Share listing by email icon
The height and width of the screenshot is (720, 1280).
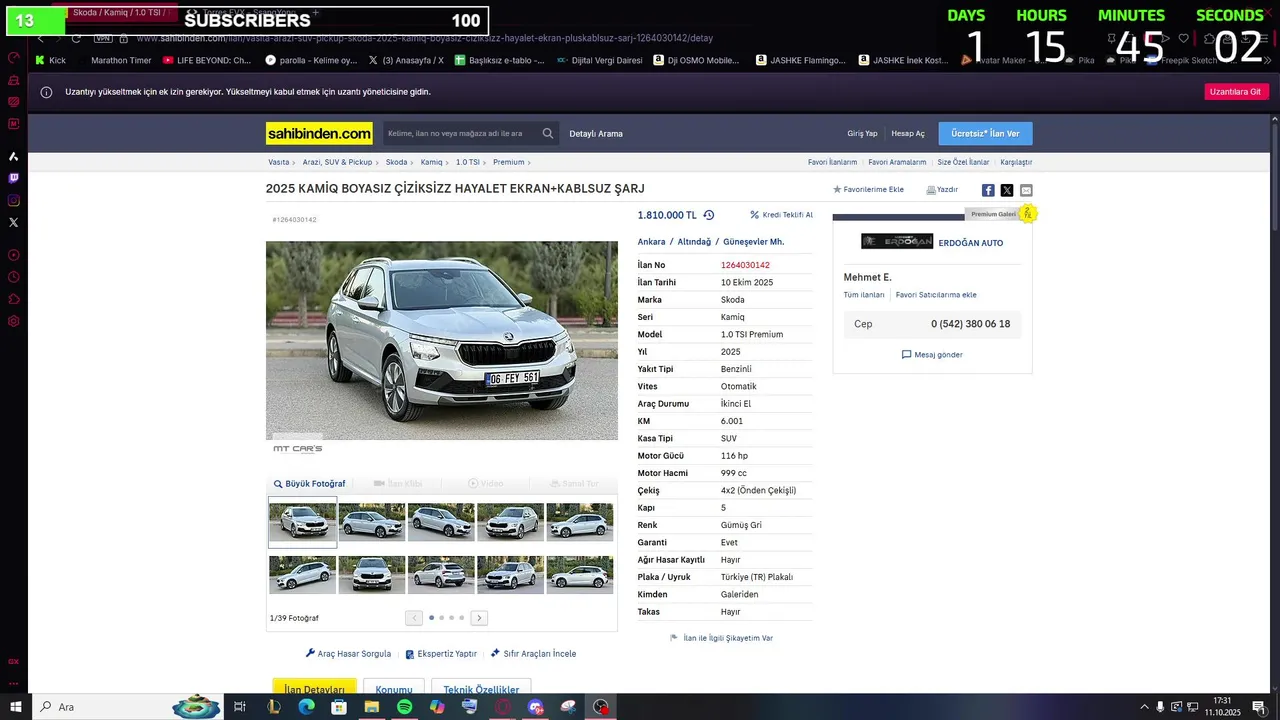pyautogui.click(x=1026, y=190)
